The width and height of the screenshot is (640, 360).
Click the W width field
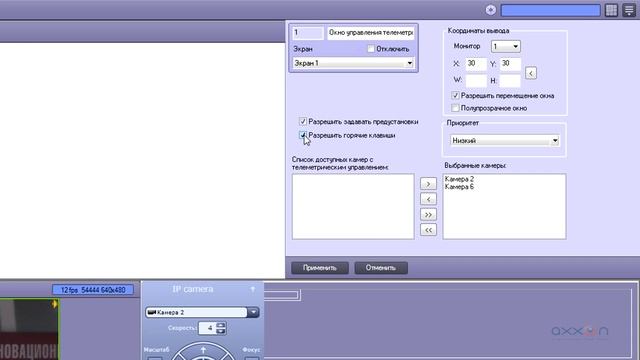click(x=476, y=80)
